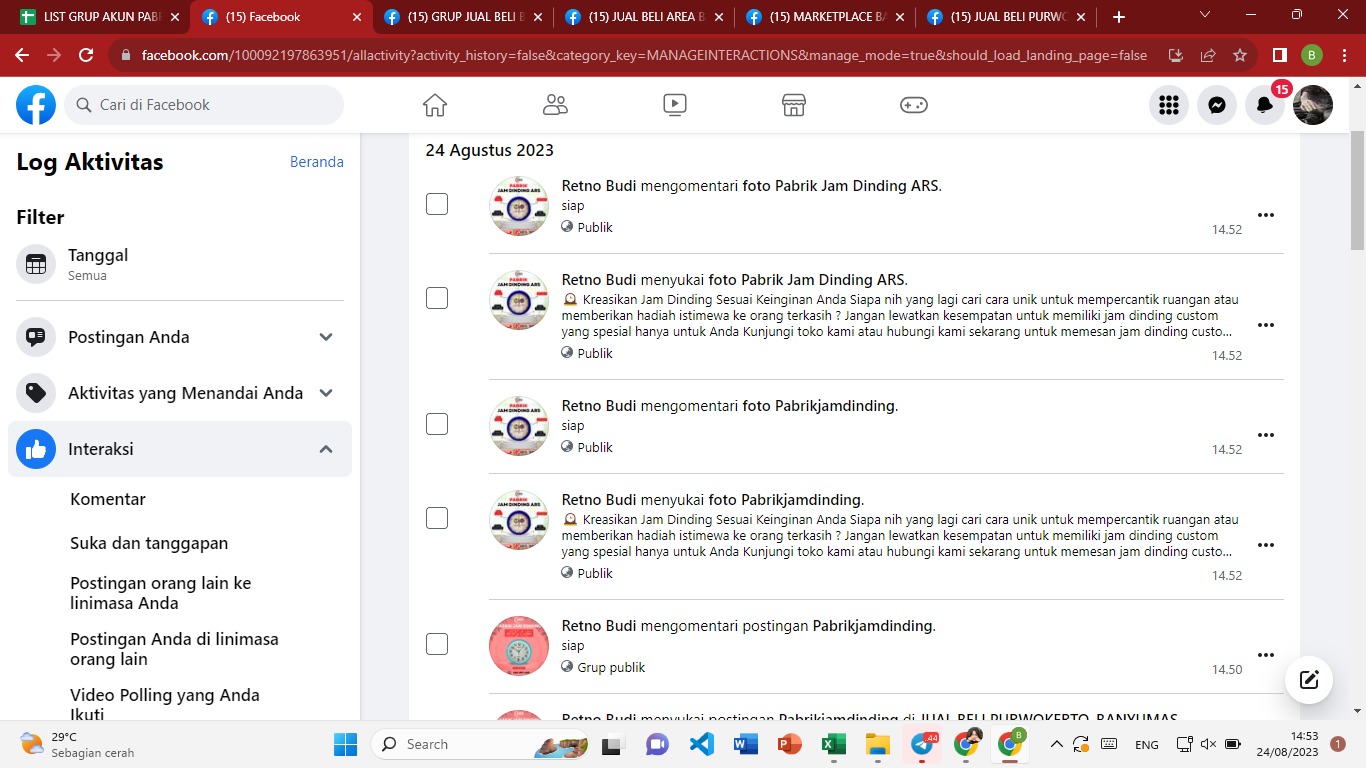1366x768 pixels.
Task: Tick checkbox for liked Pabrik Jam Dinding ARS photo
Action: [437, 298]
